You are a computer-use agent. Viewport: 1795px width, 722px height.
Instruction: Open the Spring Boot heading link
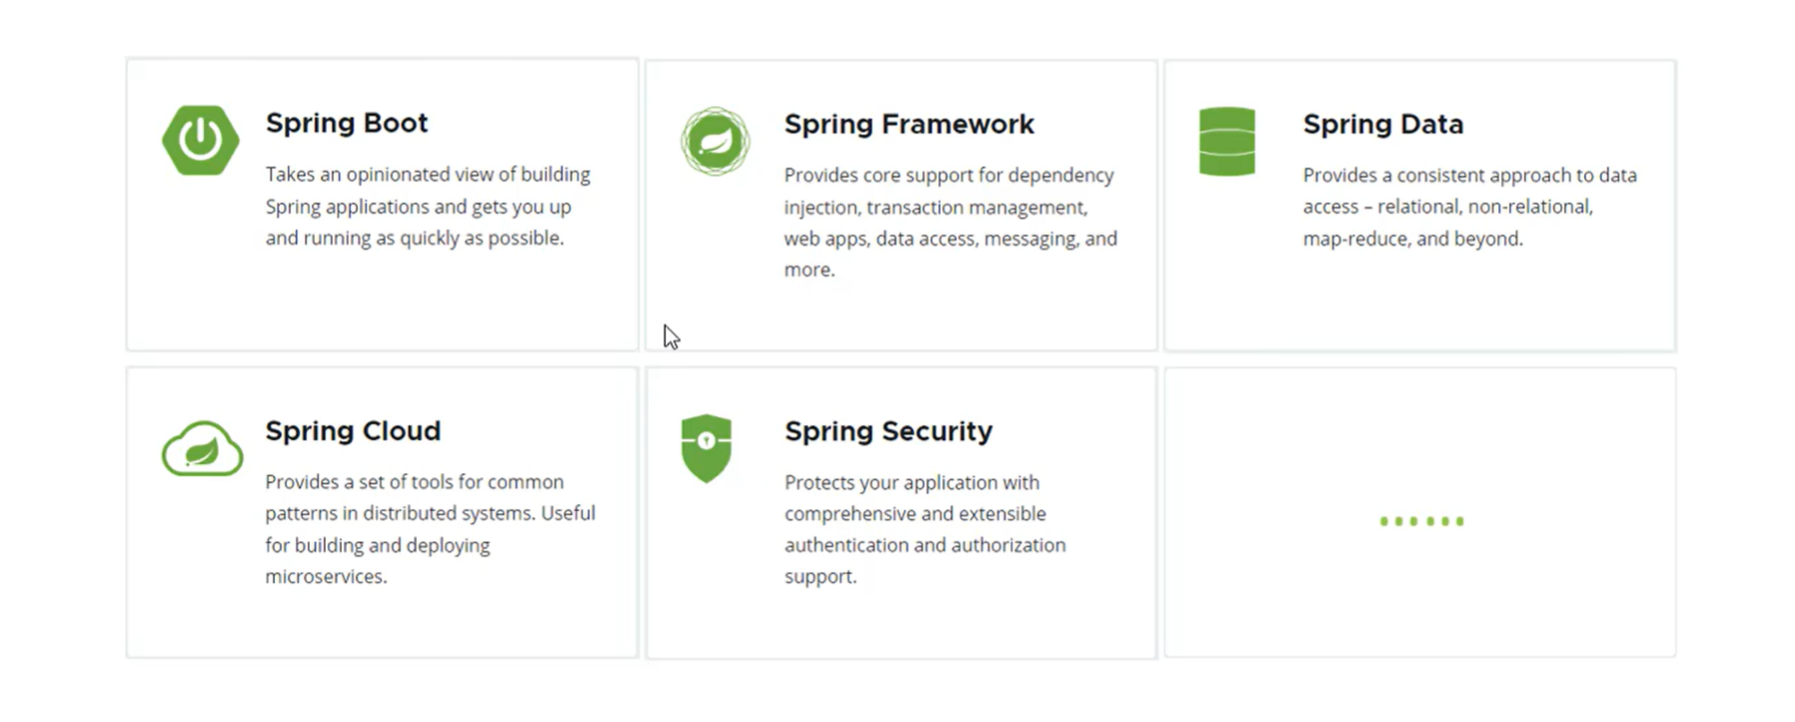346,123
